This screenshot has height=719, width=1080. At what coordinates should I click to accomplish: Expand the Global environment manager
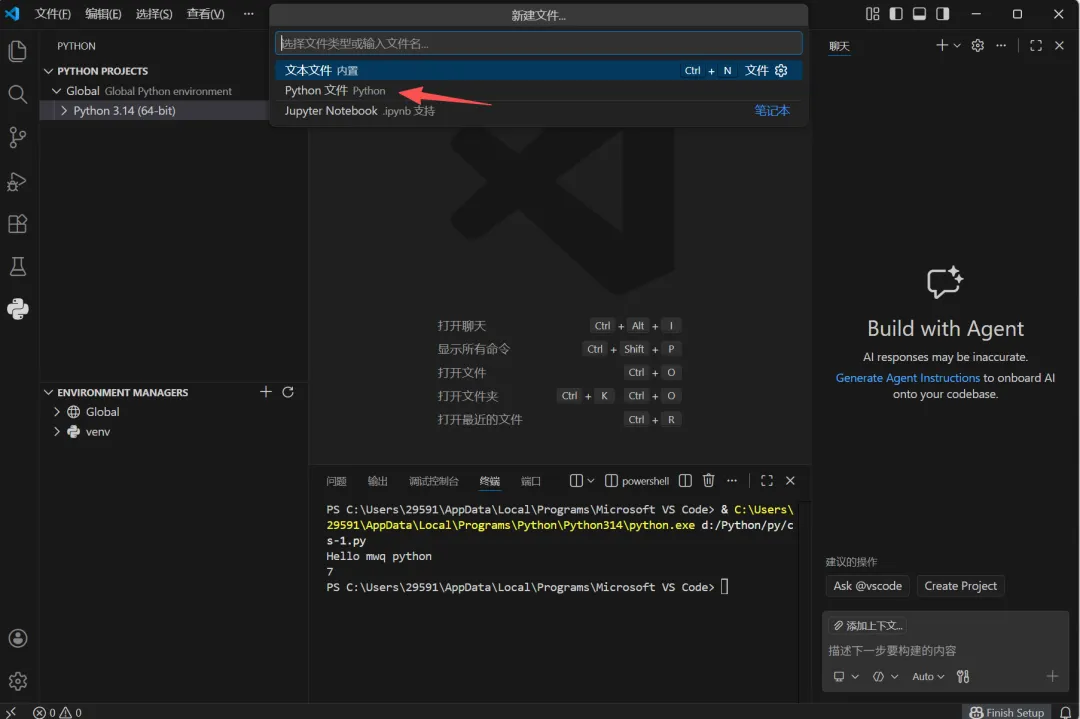[x=56, y=412]
